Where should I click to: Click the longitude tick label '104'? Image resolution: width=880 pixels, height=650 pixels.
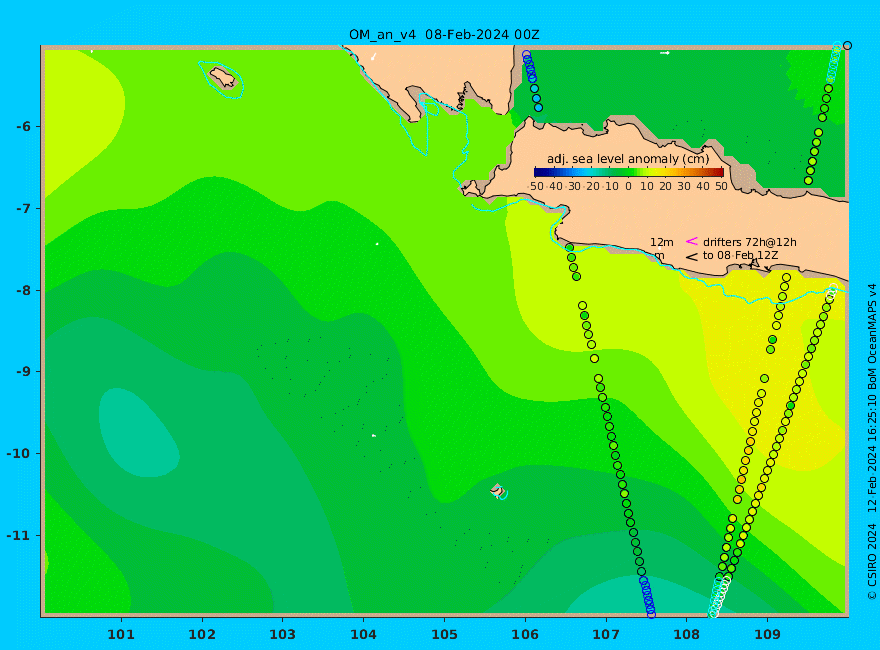coord(364,635)
